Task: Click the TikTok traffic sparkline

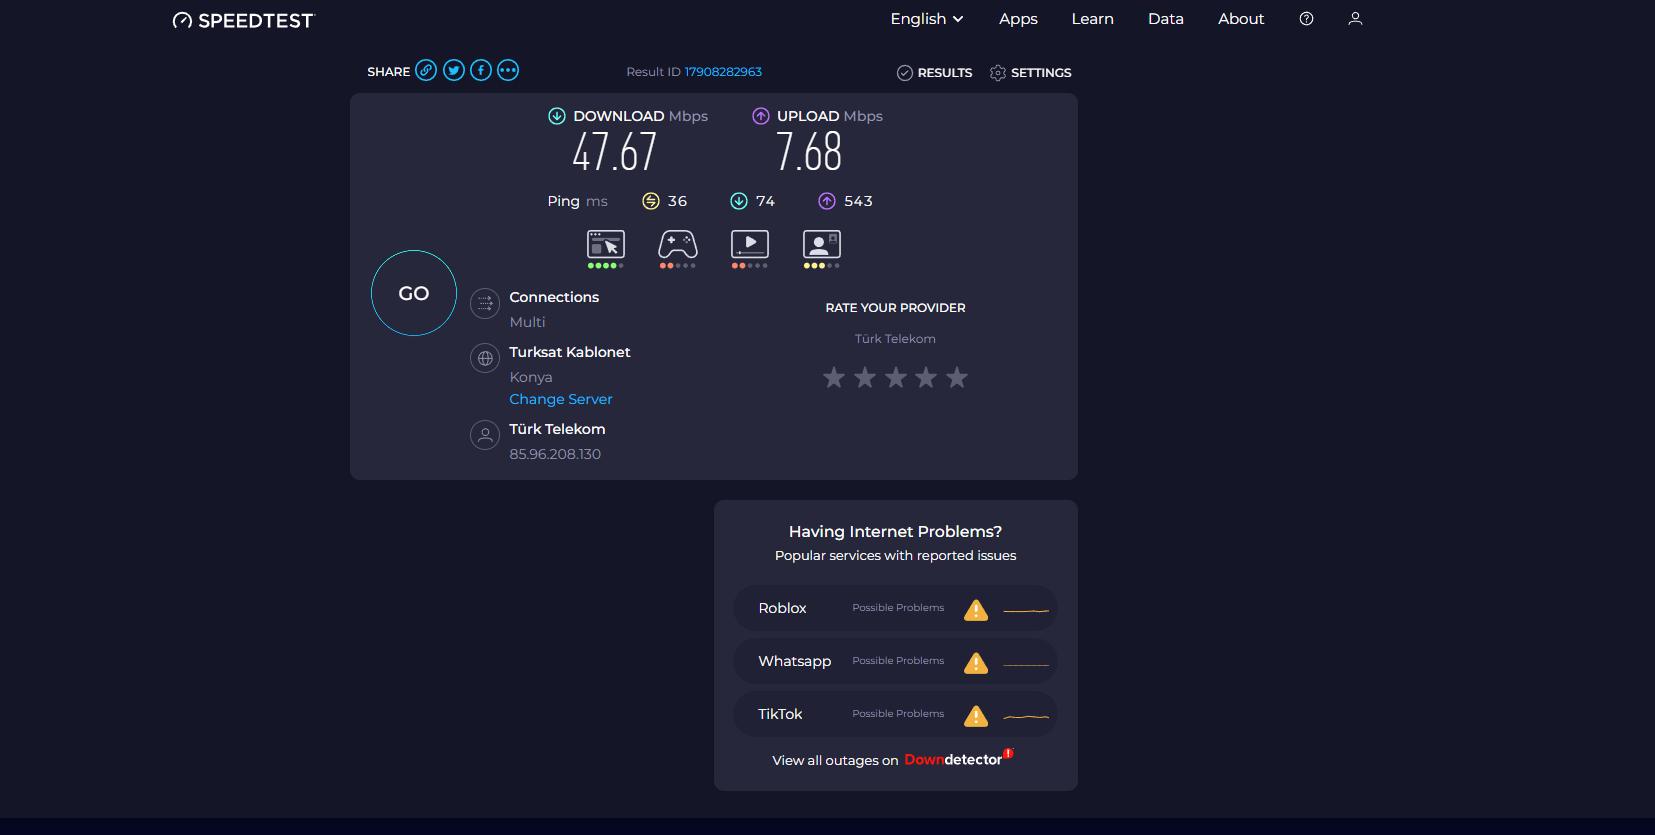Action: [1026, 716]
